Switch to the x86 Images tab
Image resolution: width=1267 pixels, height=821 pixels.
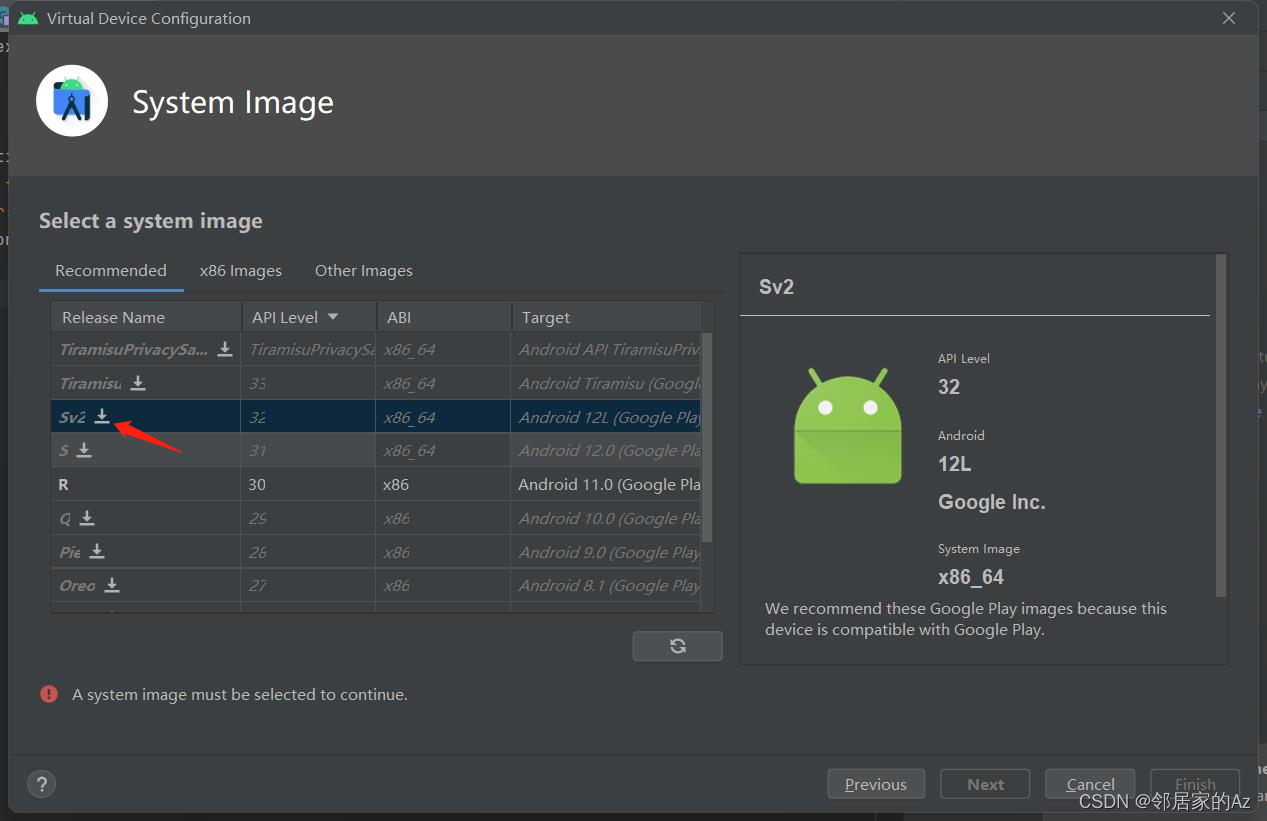[x=241, y=271]
